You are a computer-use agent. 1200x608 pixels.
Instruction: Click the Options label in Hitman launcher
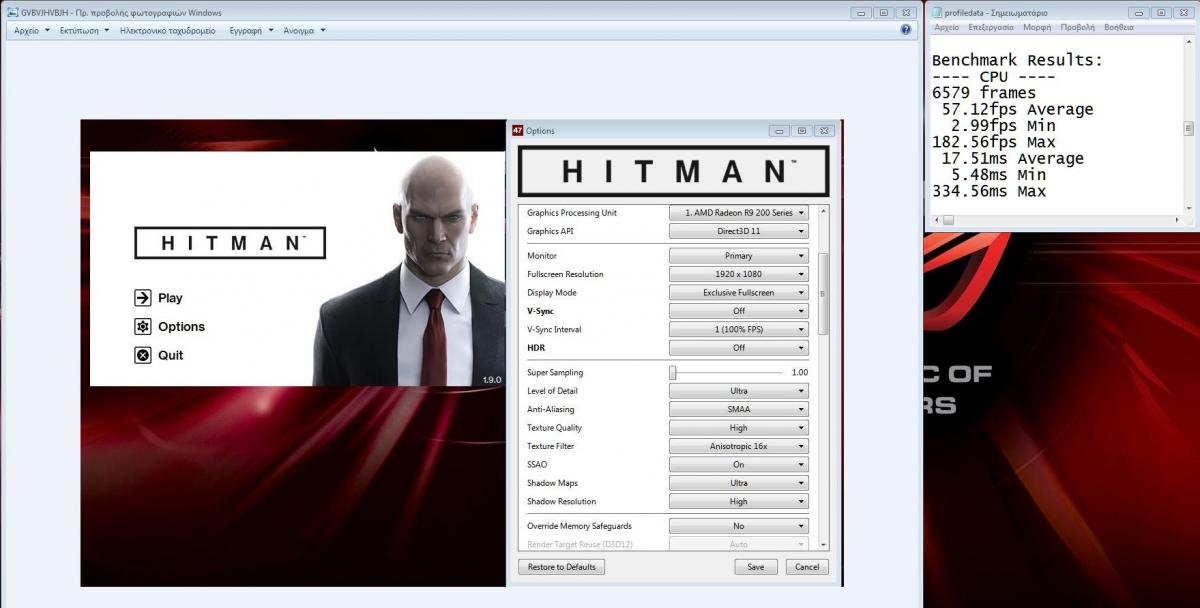(x=181, y=327)
